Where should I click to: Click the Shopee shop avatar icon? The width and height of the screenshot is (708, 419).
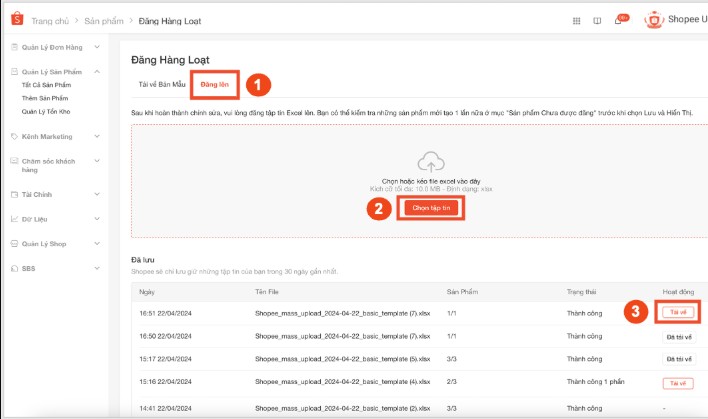[654, 20]
